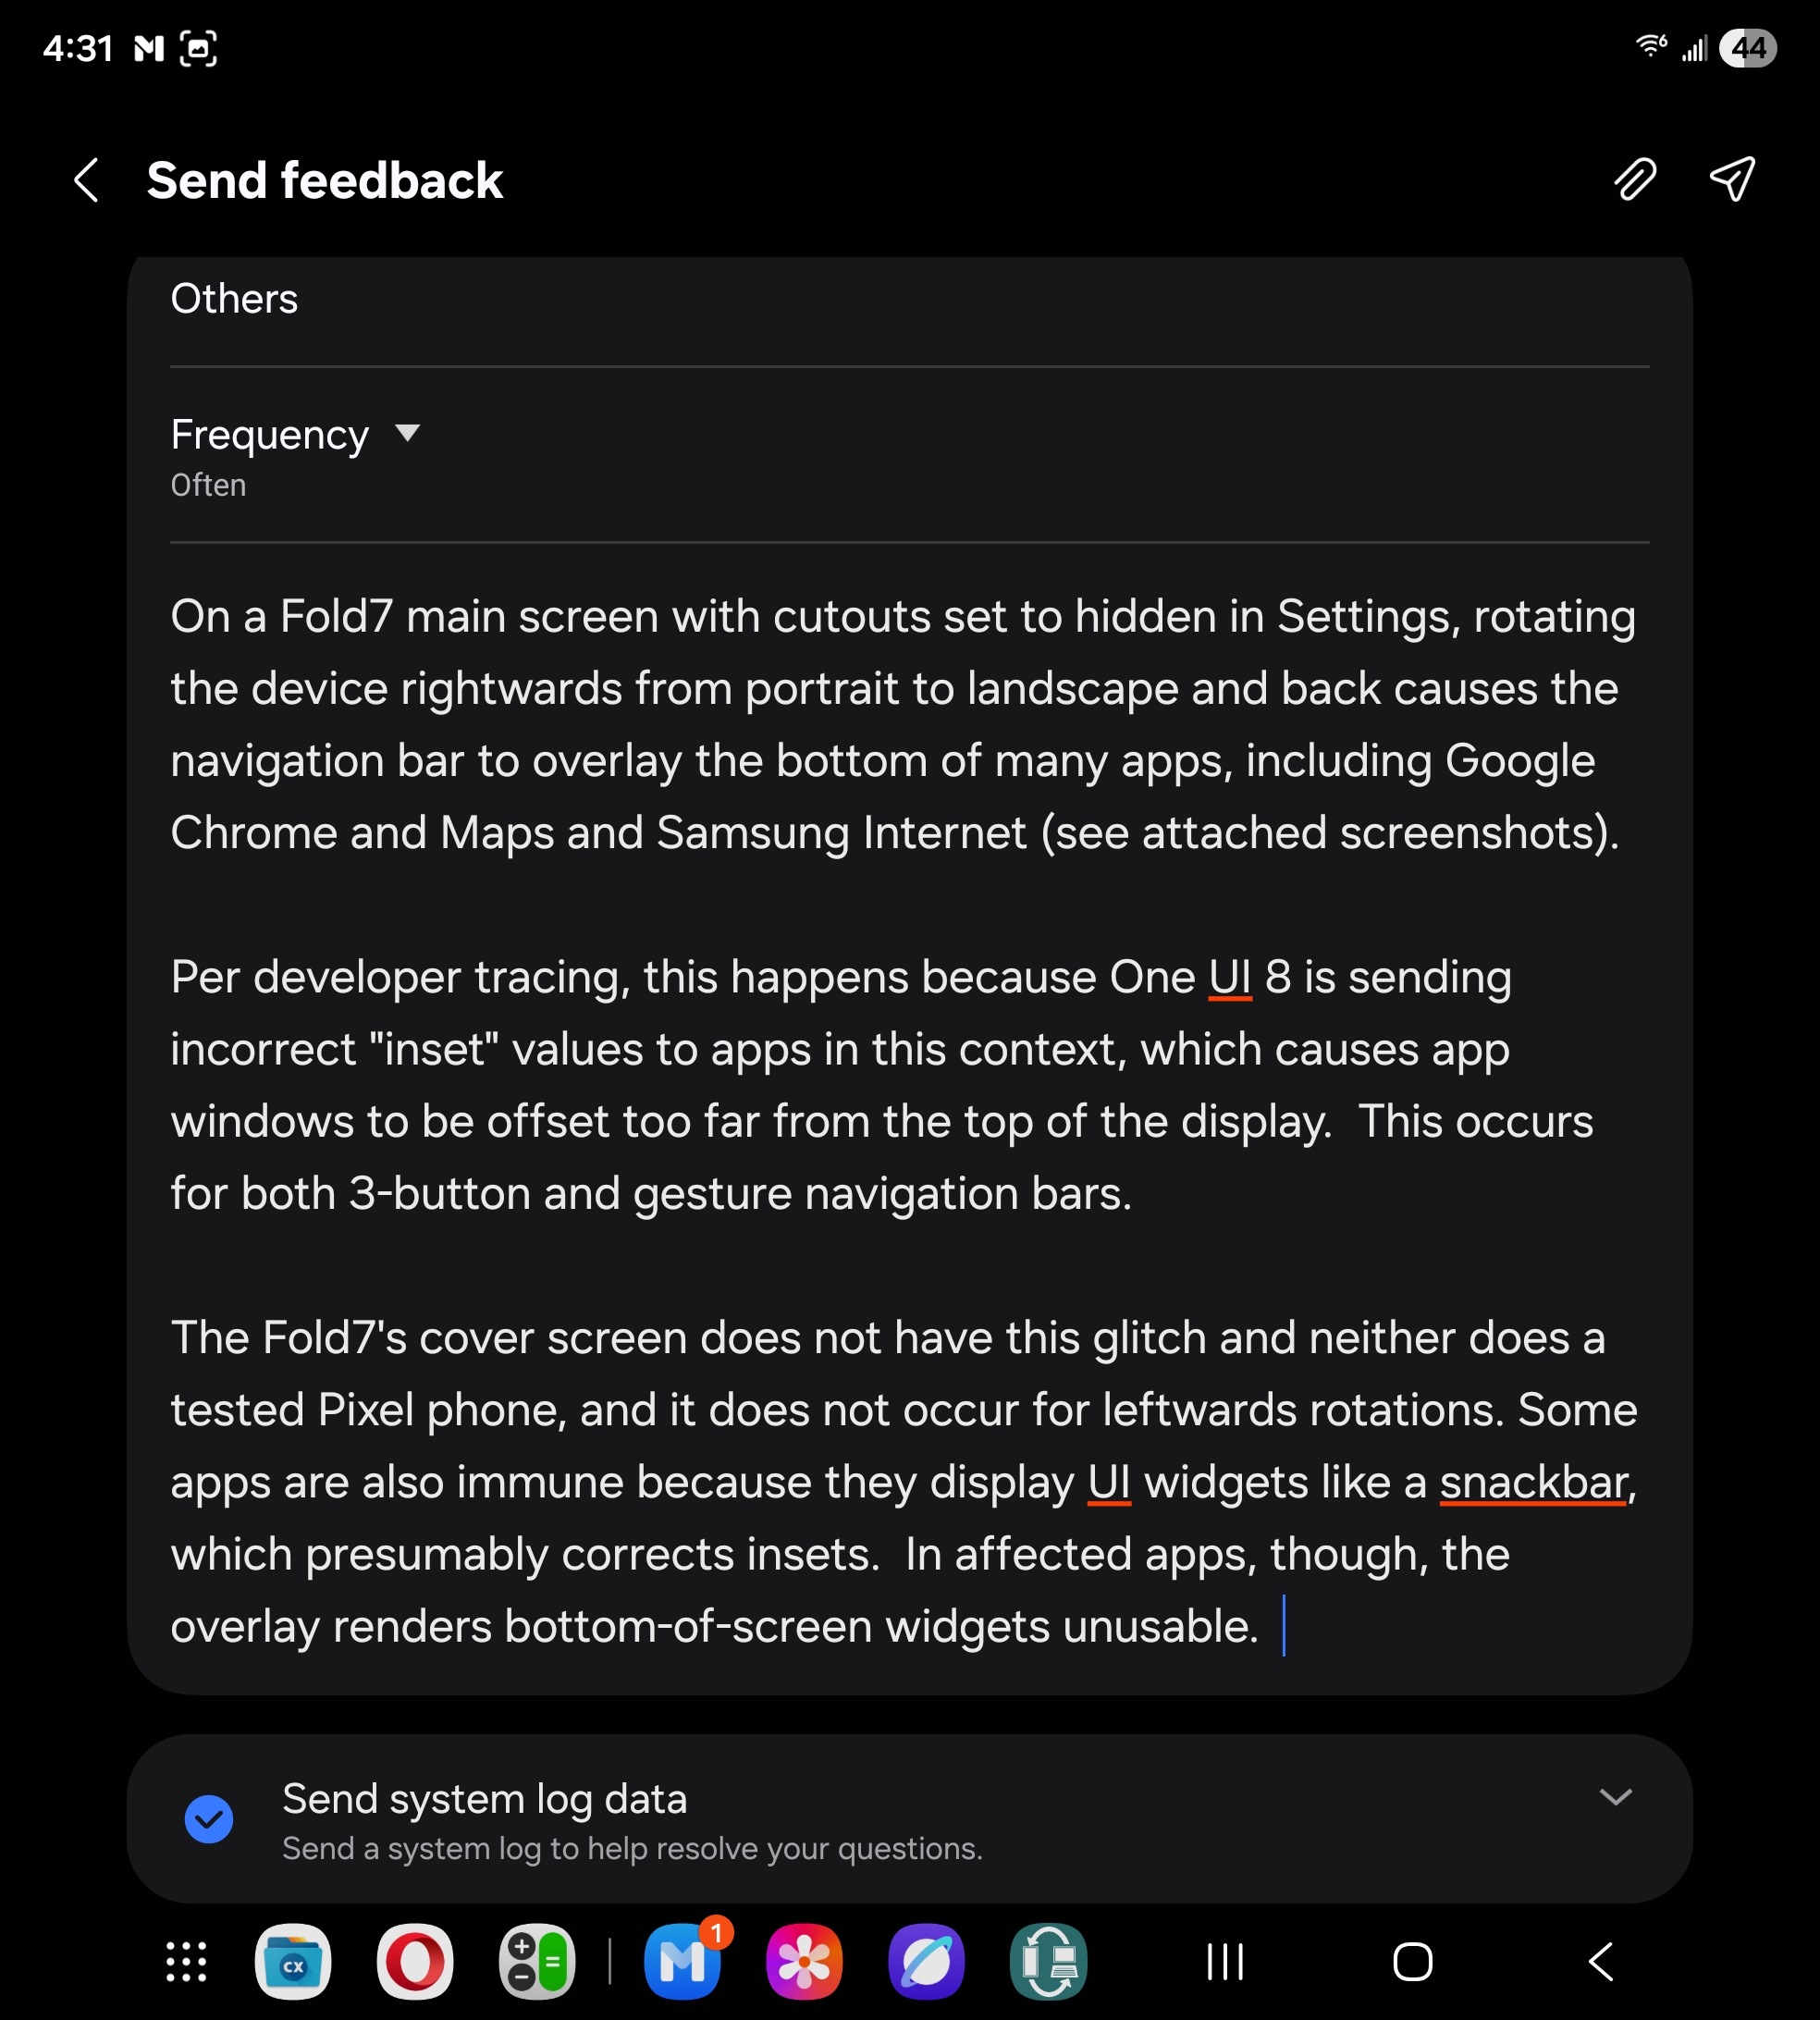Go back using the header back arrow
This screenshot has width=1820, height=2020.
[87, 181]
